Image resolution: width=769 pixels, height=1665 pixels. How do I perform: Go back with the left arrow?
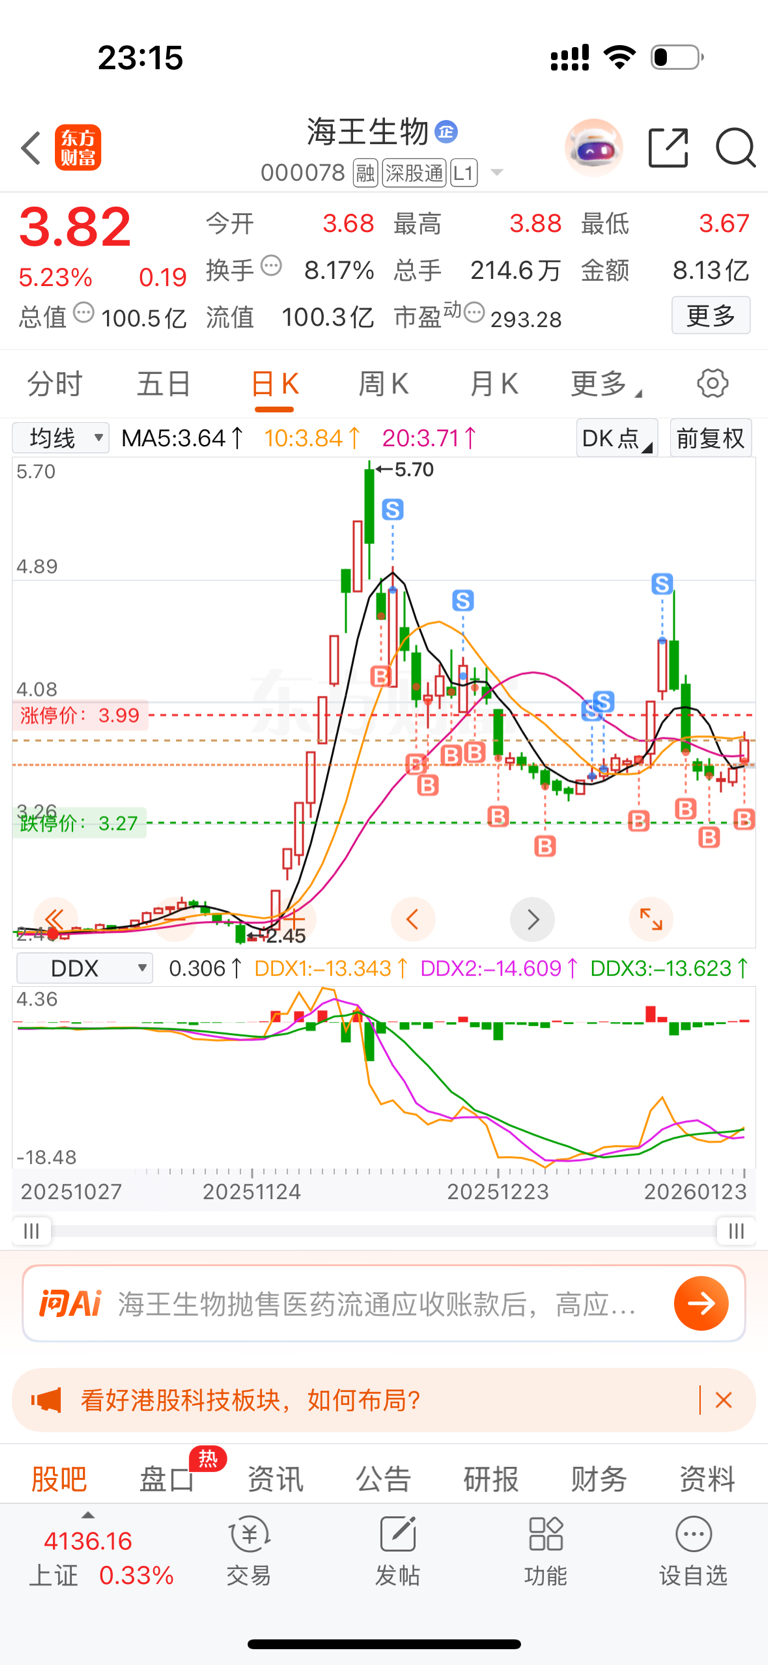pos(31,148)
